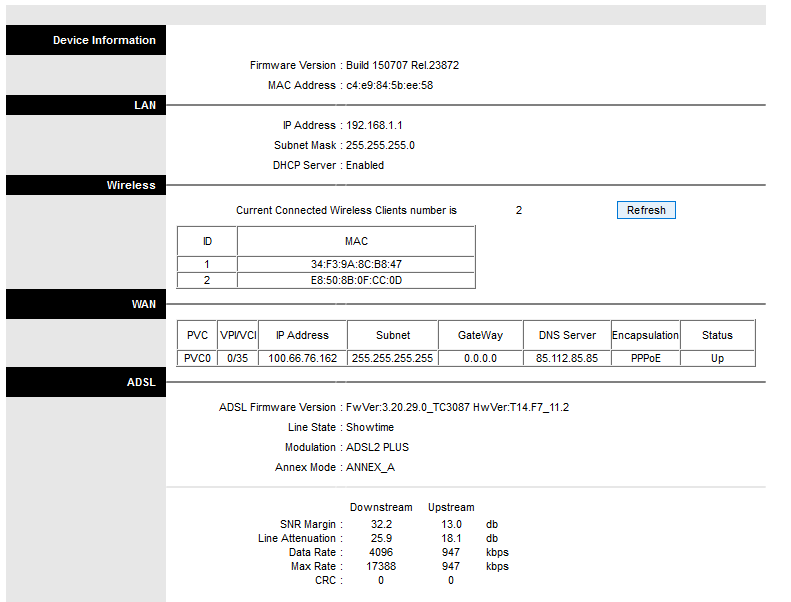Viewport: 791px width, 602px height.
Task: Click the Encapsulation column header
Action: [x=646, y=335]
